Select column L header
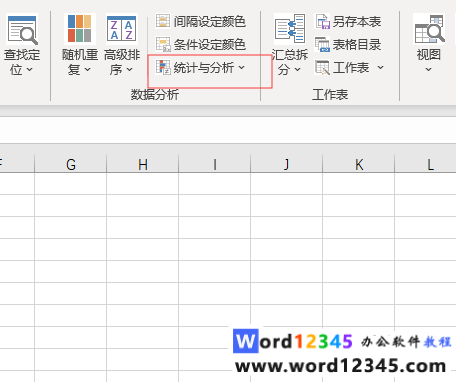Viewport: 456px width, 382px height. 426,163
